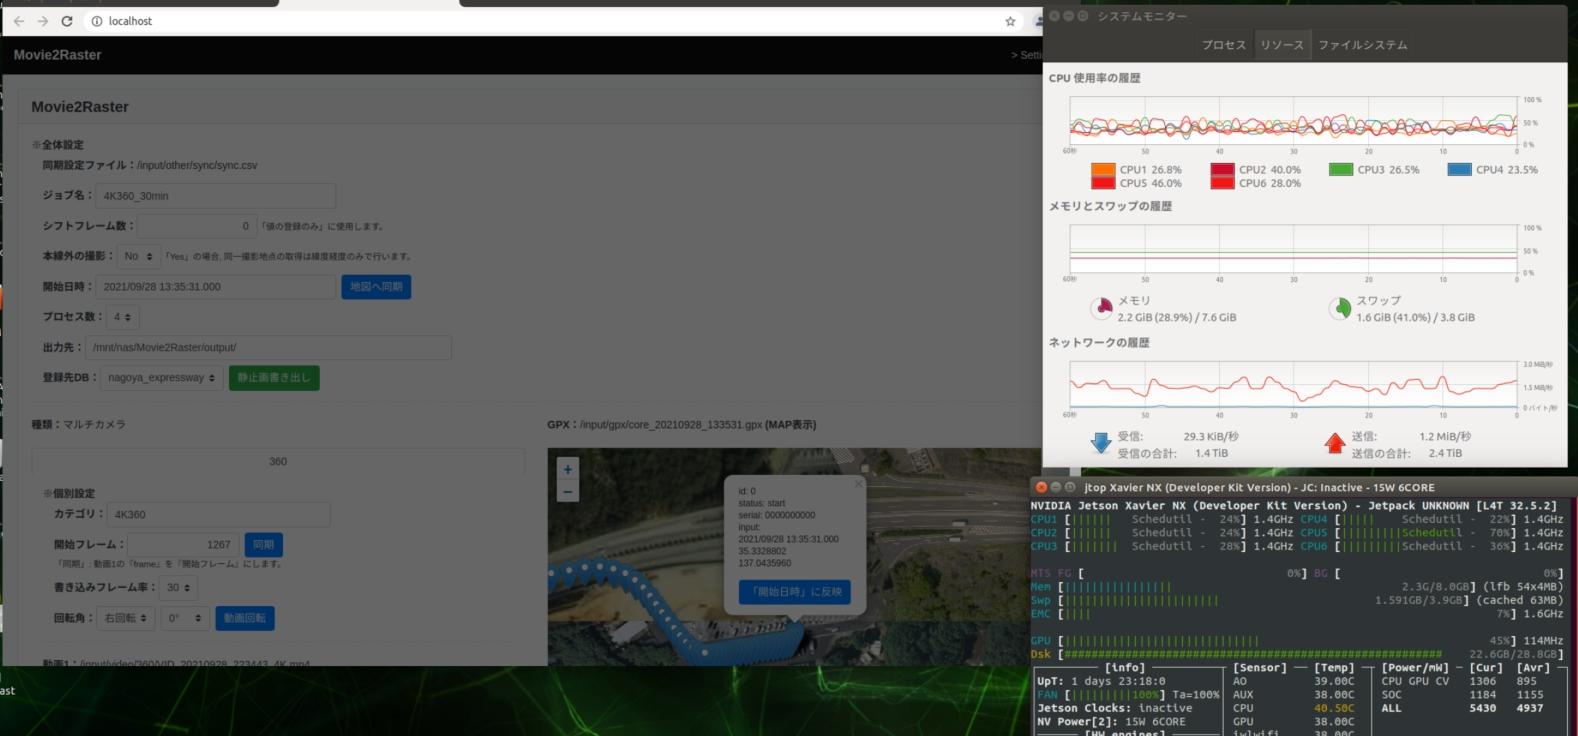Click the '2.2 GiB (28.9%) / 7.6 GiB' memory value

[x=1177, y=318]
